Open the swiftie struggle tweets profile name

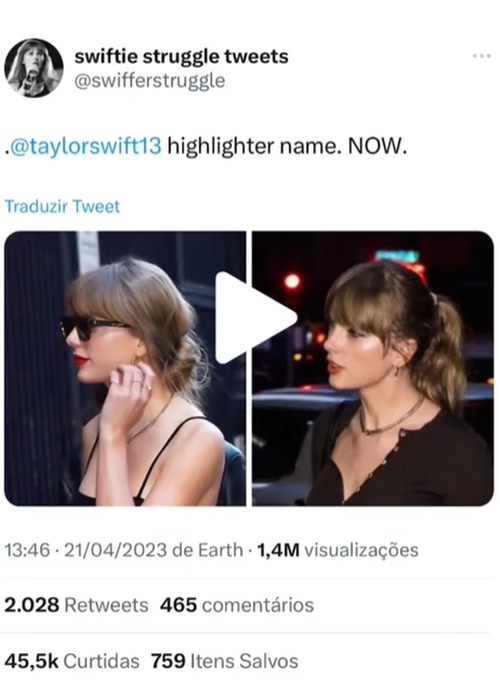click(181, 57)
